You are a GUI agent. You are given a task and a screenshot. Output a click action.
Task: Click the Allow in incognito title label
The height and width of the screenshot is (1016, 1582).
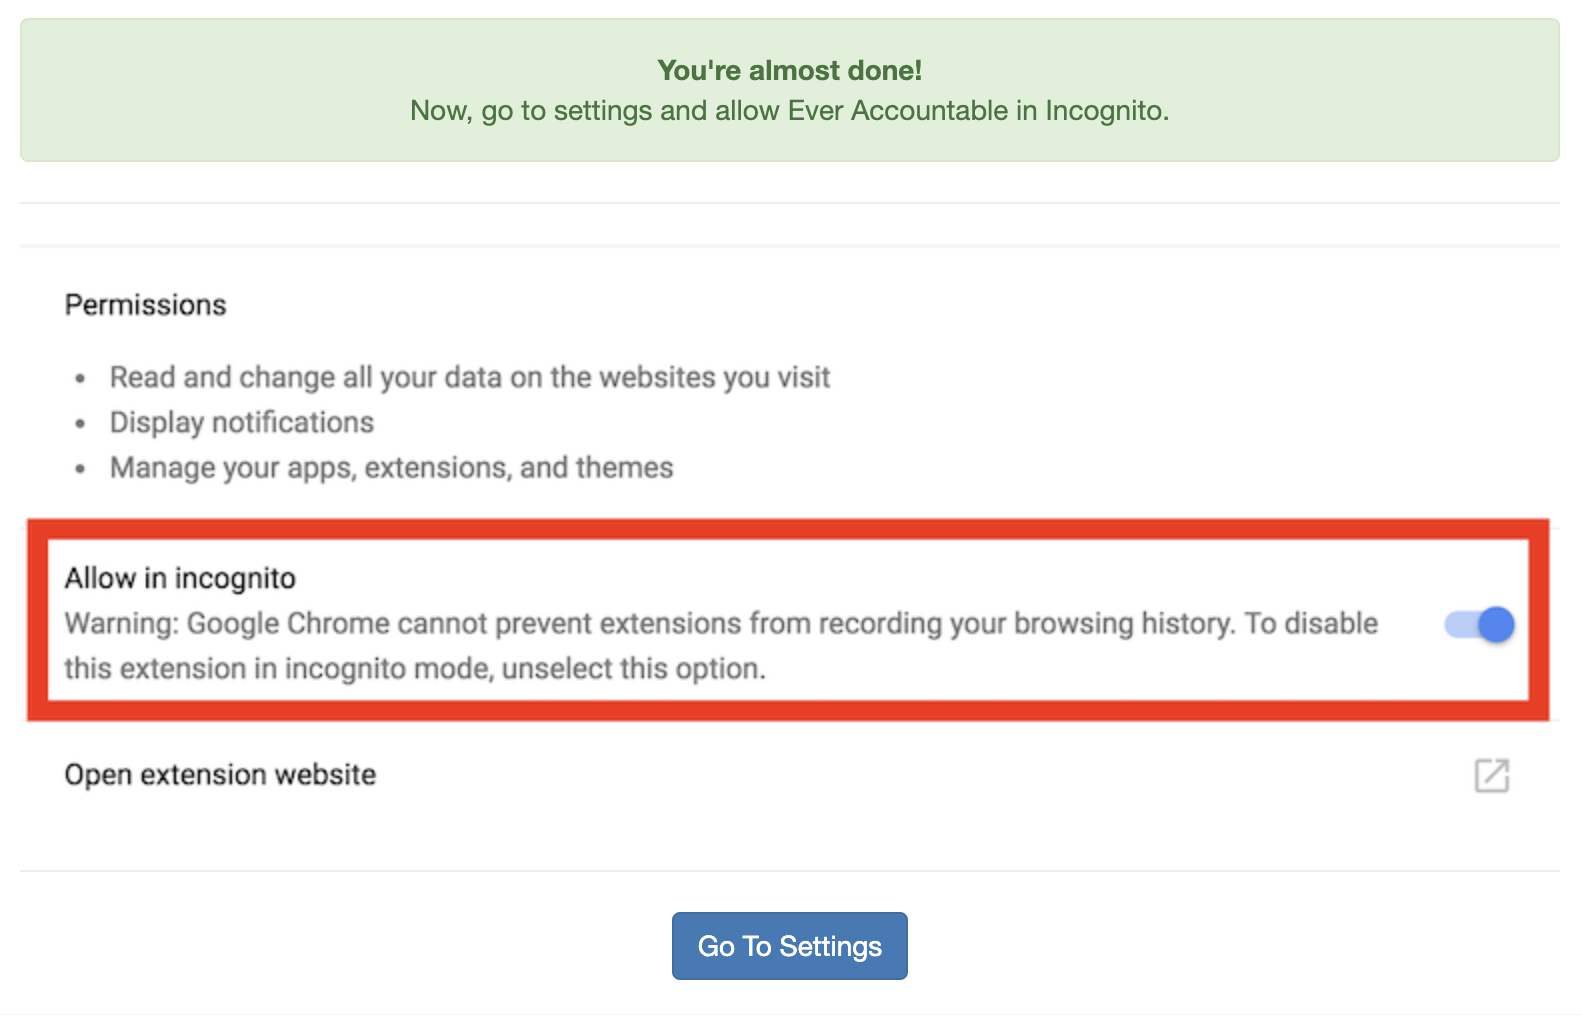click(180, 578)
